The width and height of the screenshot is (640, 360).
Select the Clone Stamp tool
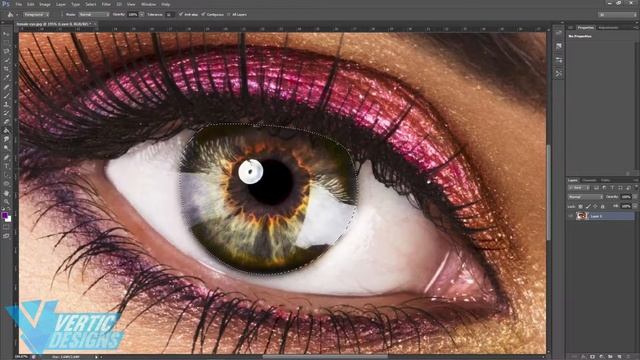pyautogui.click(x=6, y=104)
